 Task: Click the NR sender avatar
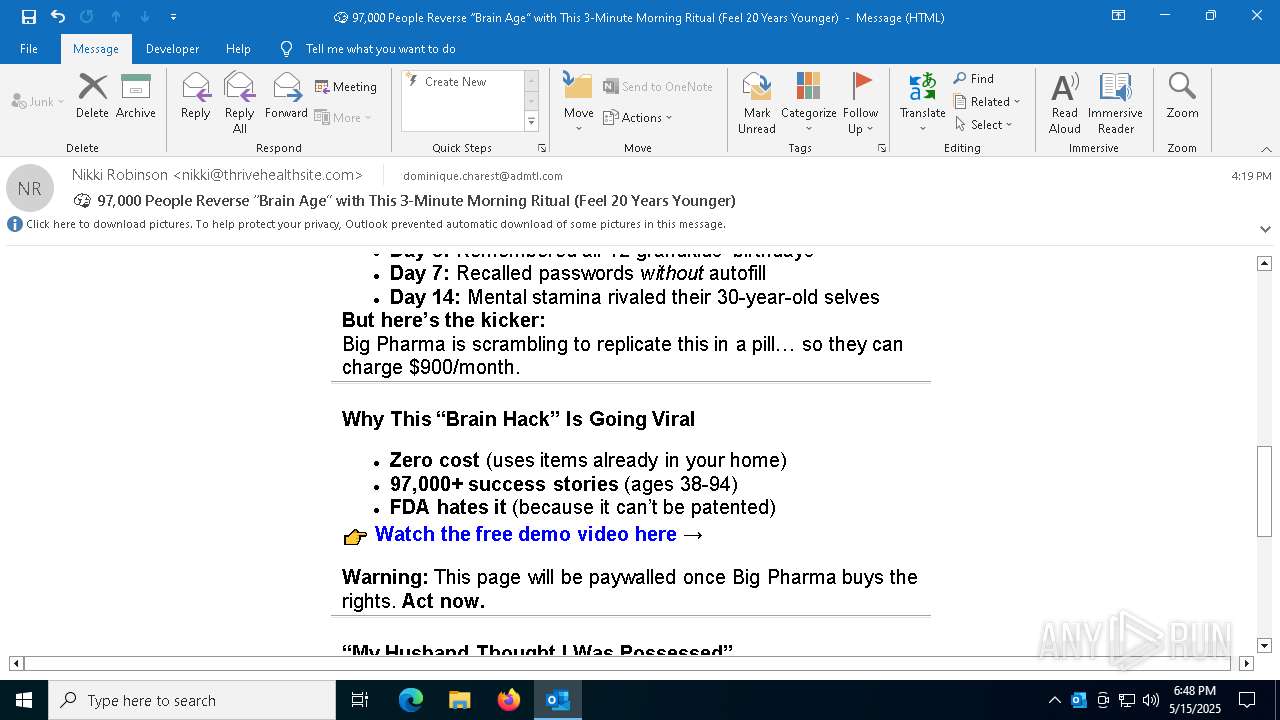click(x=30, y=188)
